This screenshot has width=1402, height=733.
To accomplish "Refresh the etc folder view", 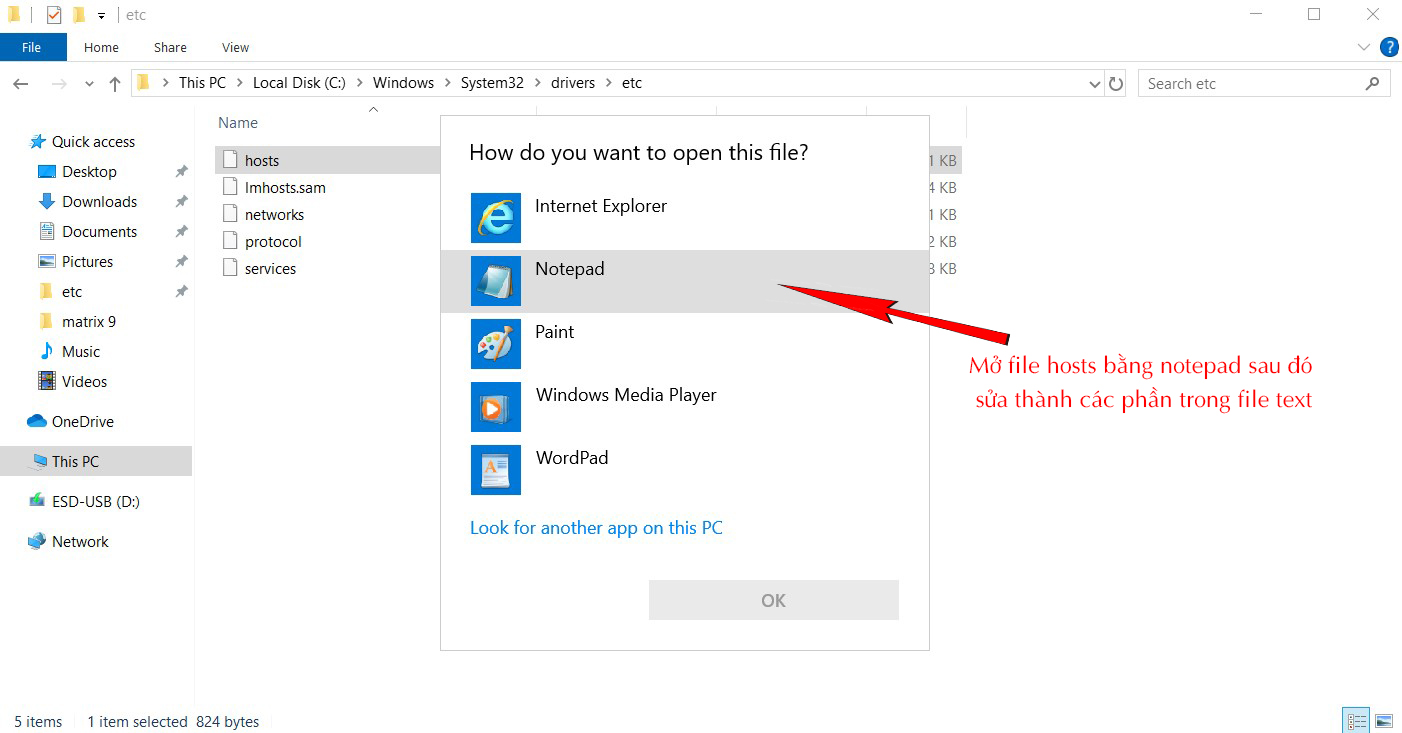I will point(1117,84).
